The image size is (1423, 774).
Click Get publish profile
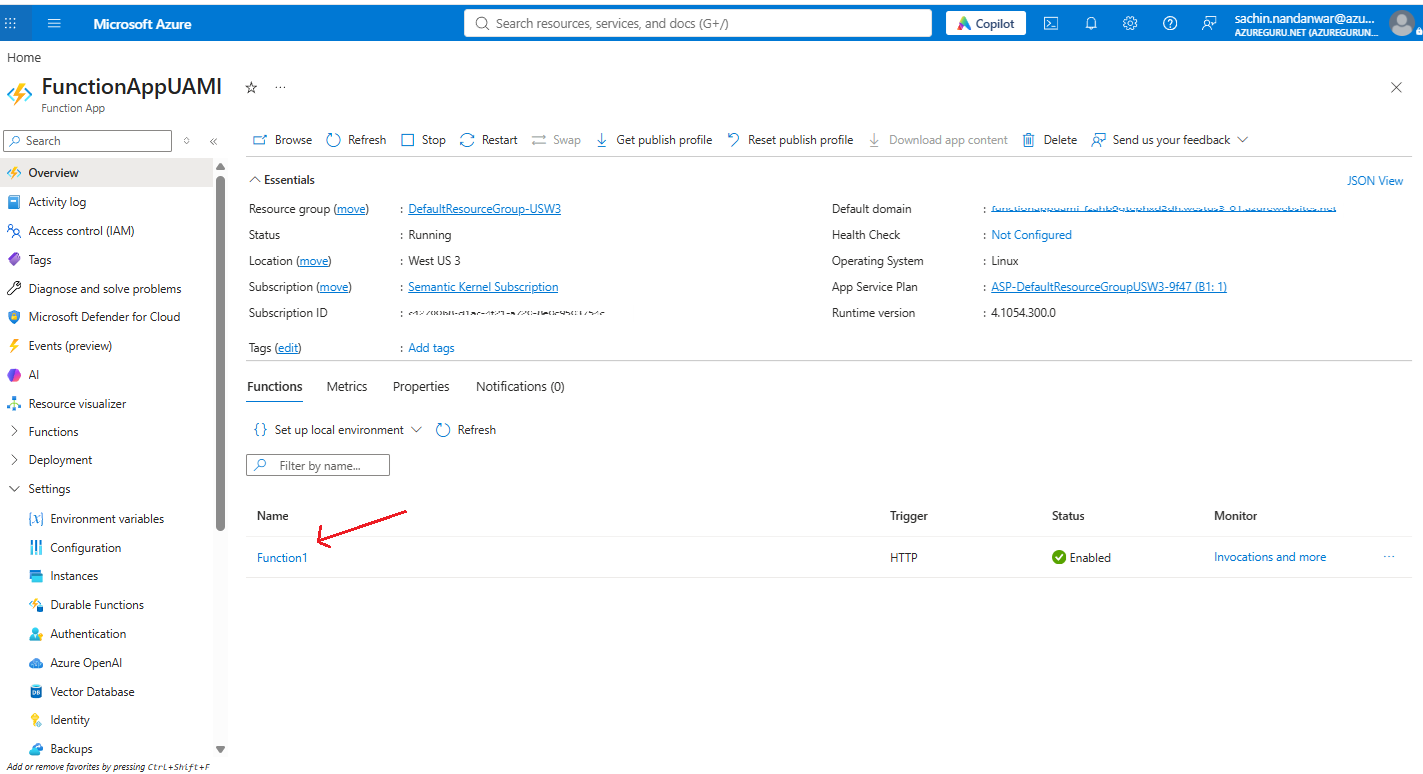(x=653, y=140)
